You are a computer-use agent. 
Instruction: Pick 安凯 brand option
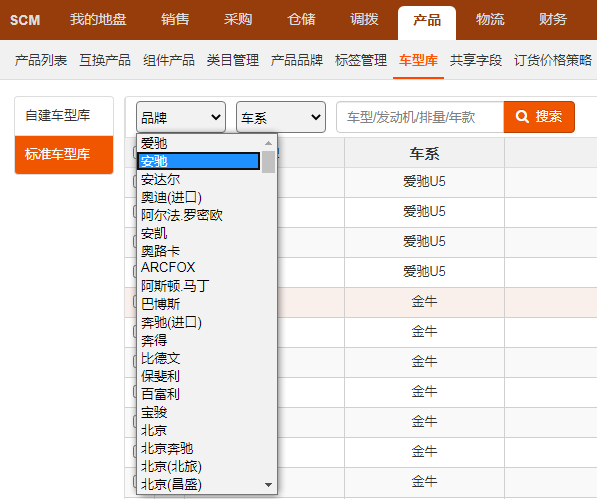[x=199, y=233]
